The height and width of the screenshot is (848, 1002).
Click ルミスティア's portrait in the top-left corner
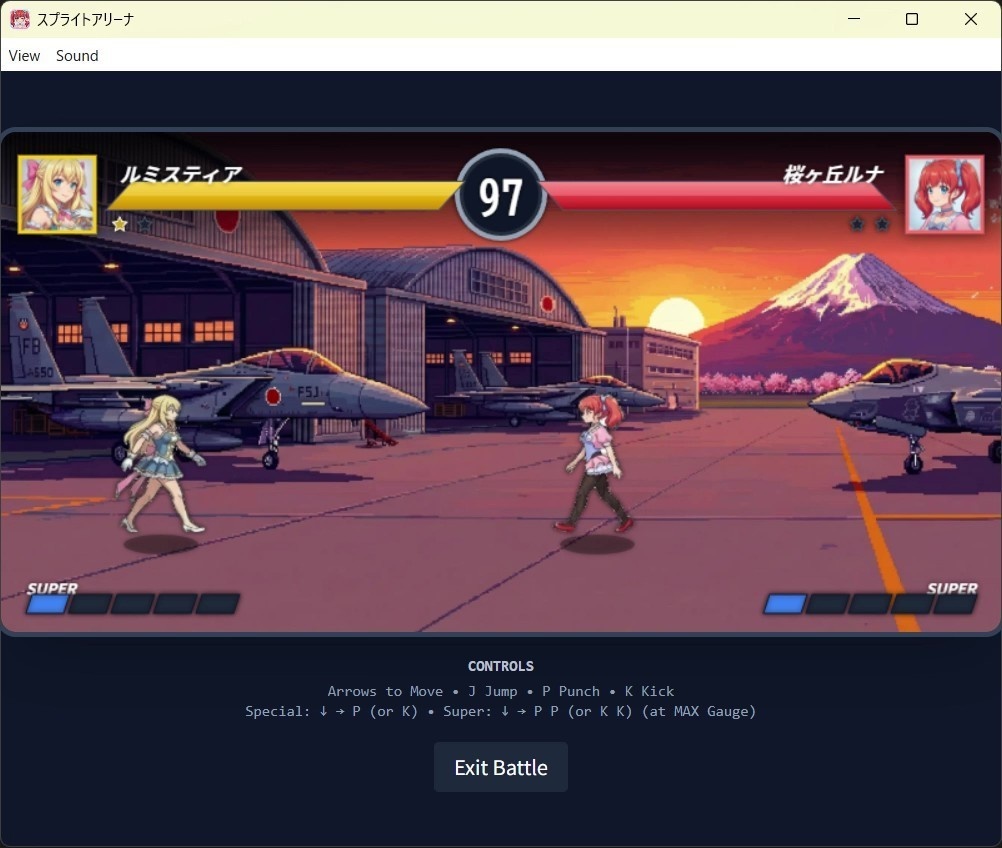[x=56, y=194]
